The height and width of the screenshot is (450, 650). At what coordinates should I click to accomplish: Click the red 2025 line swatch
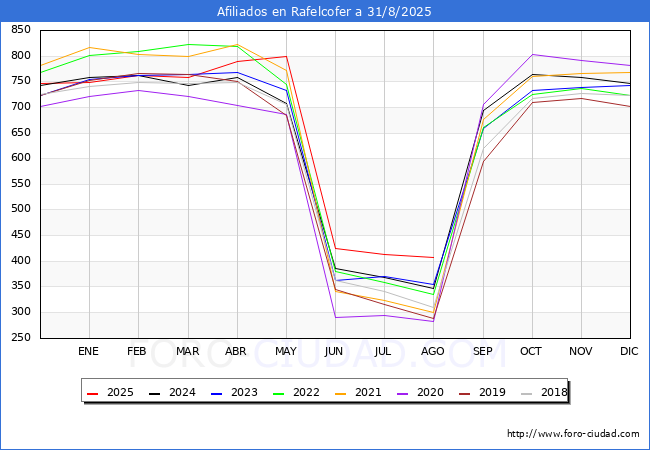[94, 393]
